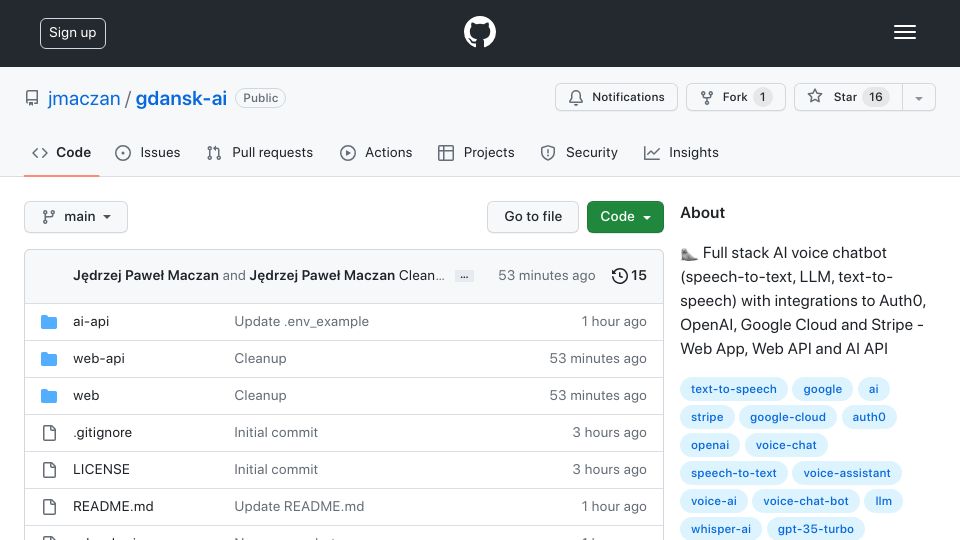The height and width of the screenshot is (540, 960).
Task: Click the Notifications bell icon
Action: pyautogui.click(x=576, y=97)
